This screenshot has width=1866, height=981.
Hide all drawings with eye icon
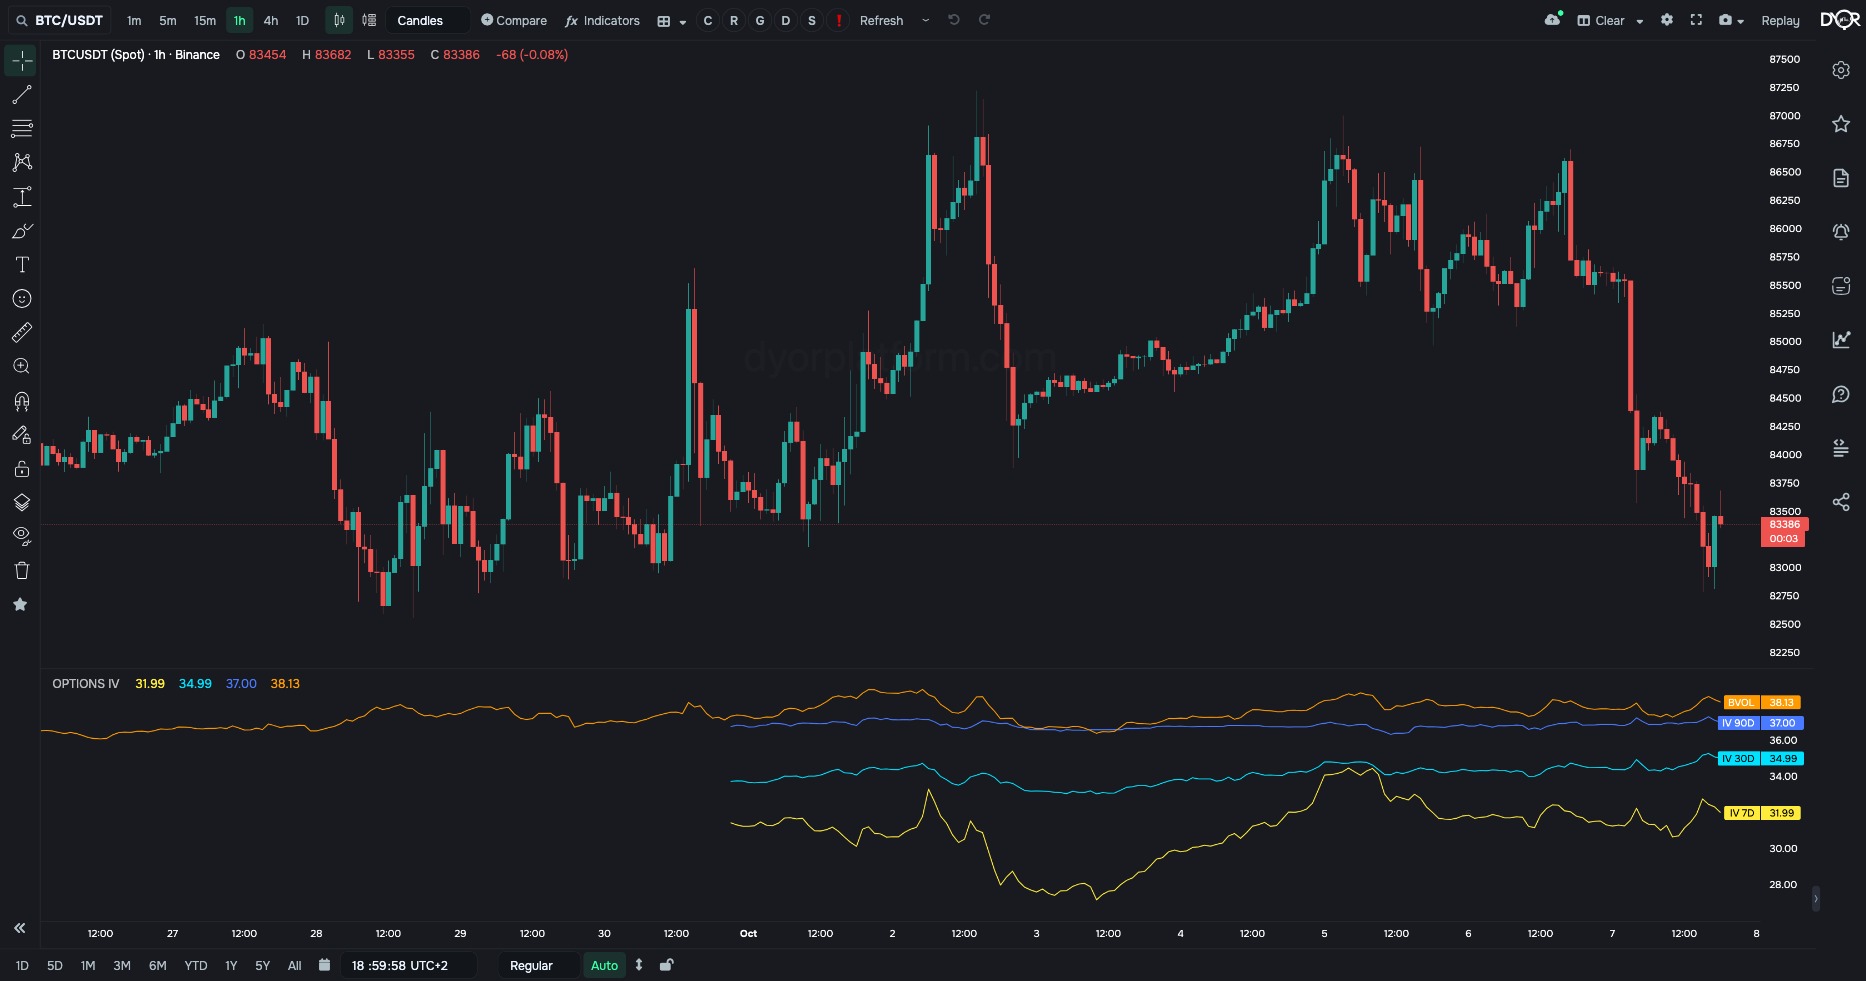point(21,536)
